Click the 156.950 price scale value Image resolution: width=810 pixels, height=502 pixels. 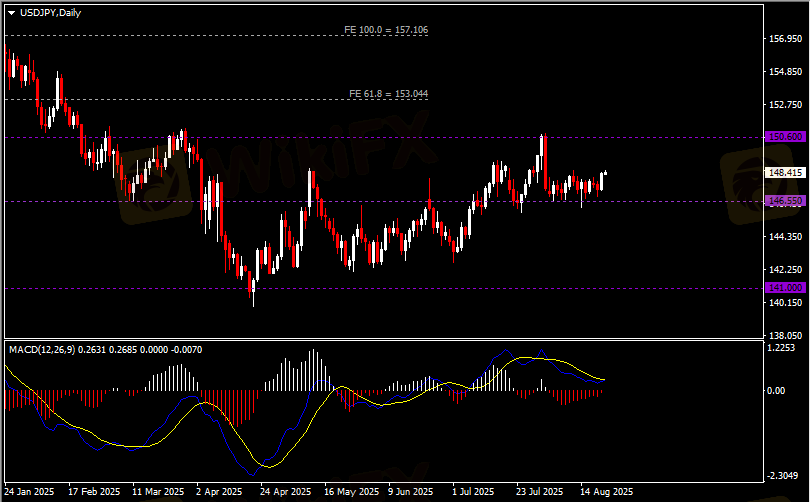(785, 39)
